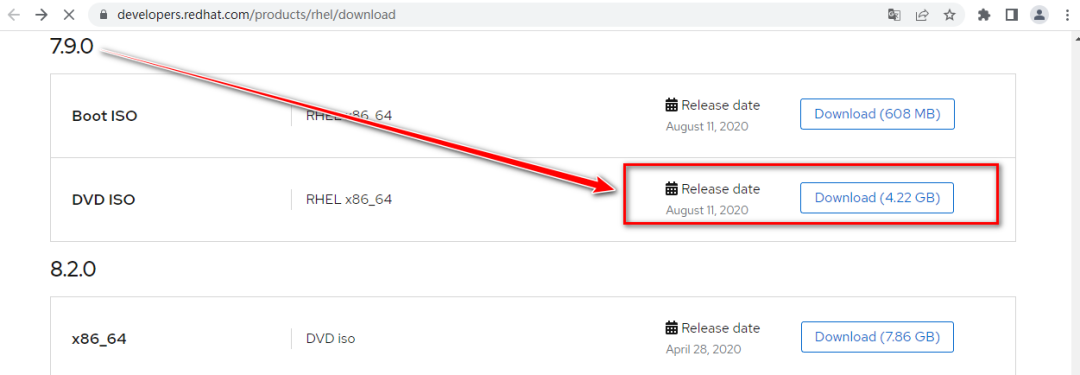The image size is (1080, 375).
Task: Open Chrome three-dot menu
Action: (1066, 14)
